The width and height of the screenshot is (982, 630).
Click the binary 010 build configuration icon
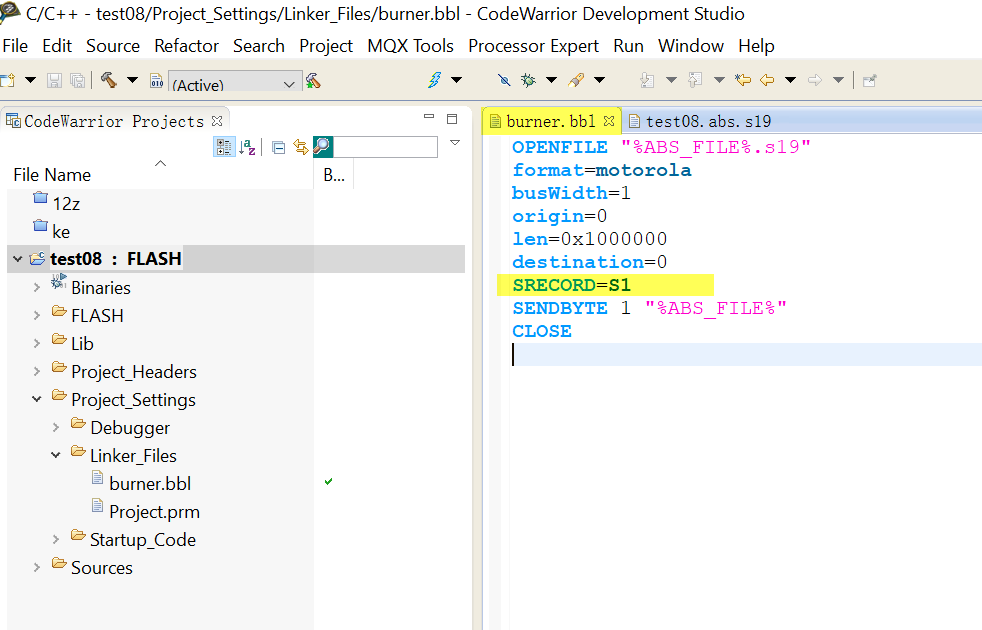[x=157, y=81]
